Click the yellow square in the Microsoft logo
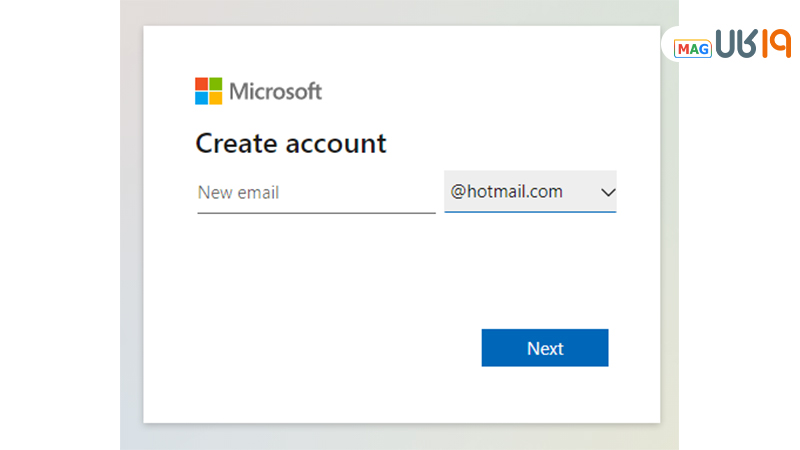The width and height of the screenshot is (800, 450). [x=215, y=98]
